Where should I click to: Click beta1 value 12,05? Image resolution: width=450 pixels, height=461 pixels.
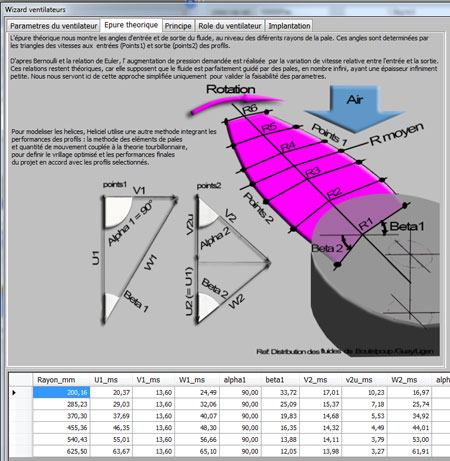click(x=280, y=451)
